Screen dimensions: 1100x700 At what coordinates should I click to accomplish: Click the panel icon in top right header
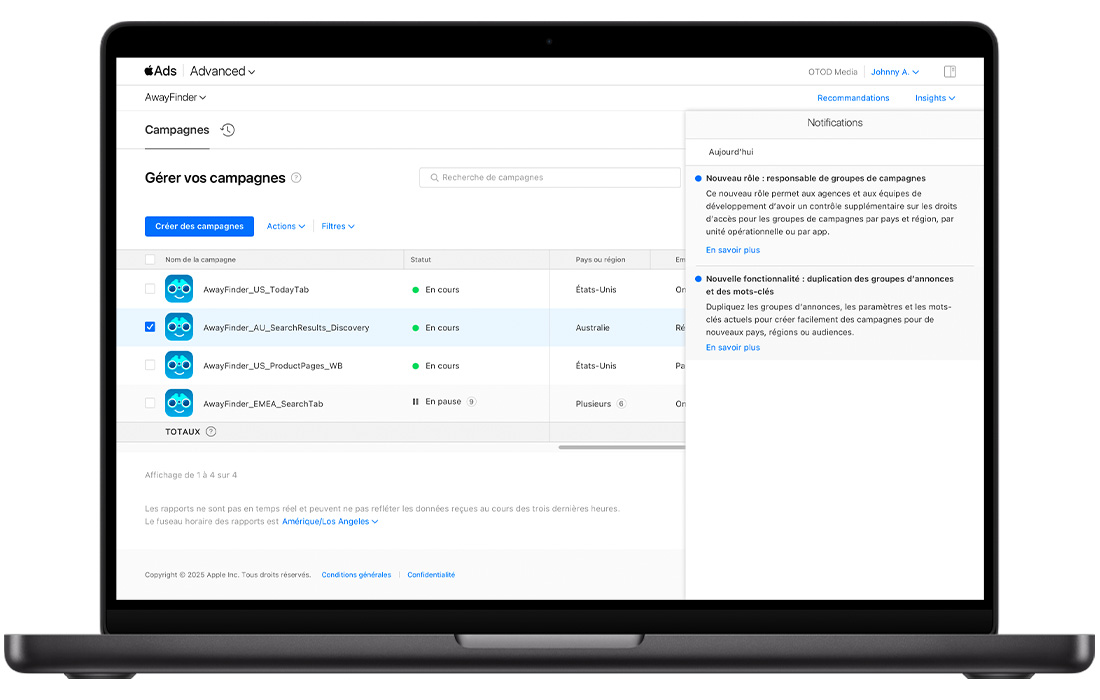coord(950,72)
